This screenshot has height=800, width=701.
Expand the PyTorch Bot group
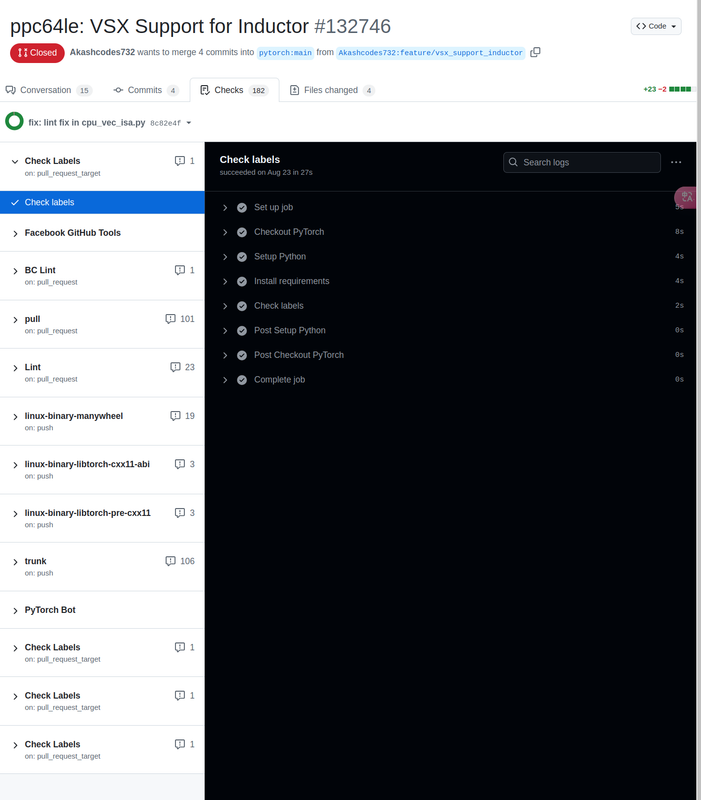tap(15, 611)
